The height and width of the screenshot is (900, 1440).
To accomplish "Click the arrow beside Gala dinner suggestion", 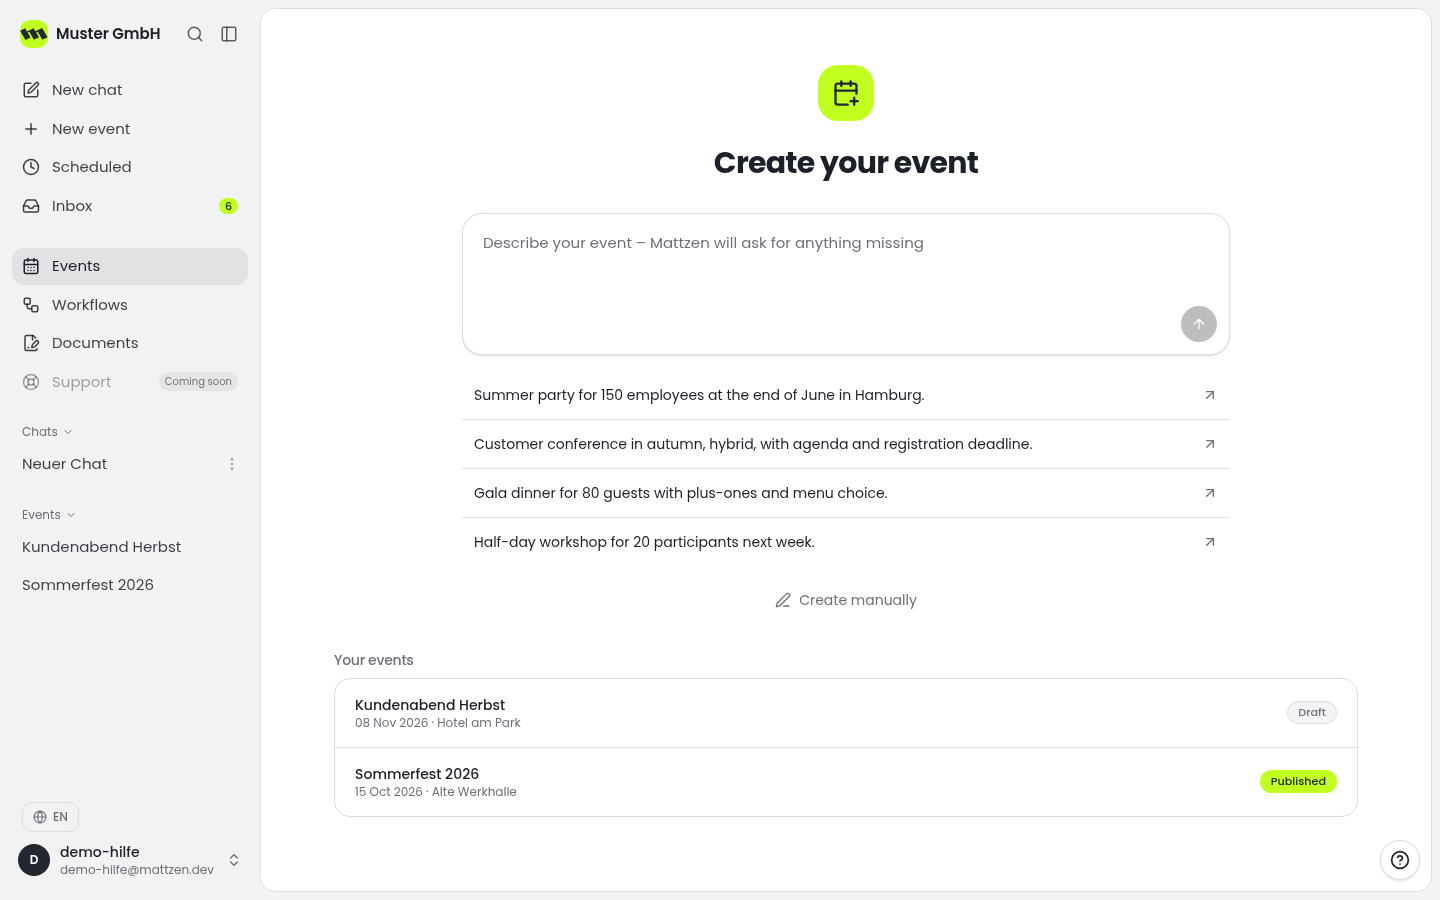I will click(x=1210, y=493).
